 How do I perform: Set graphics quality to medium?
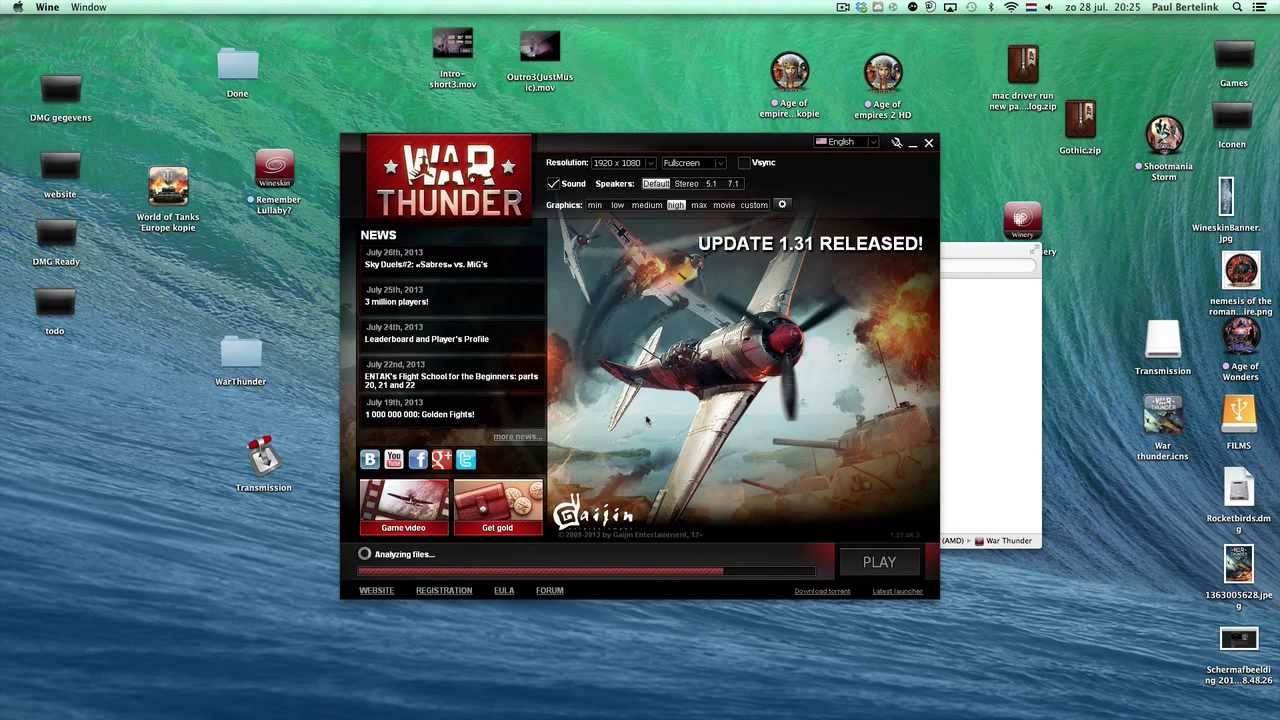647,205
